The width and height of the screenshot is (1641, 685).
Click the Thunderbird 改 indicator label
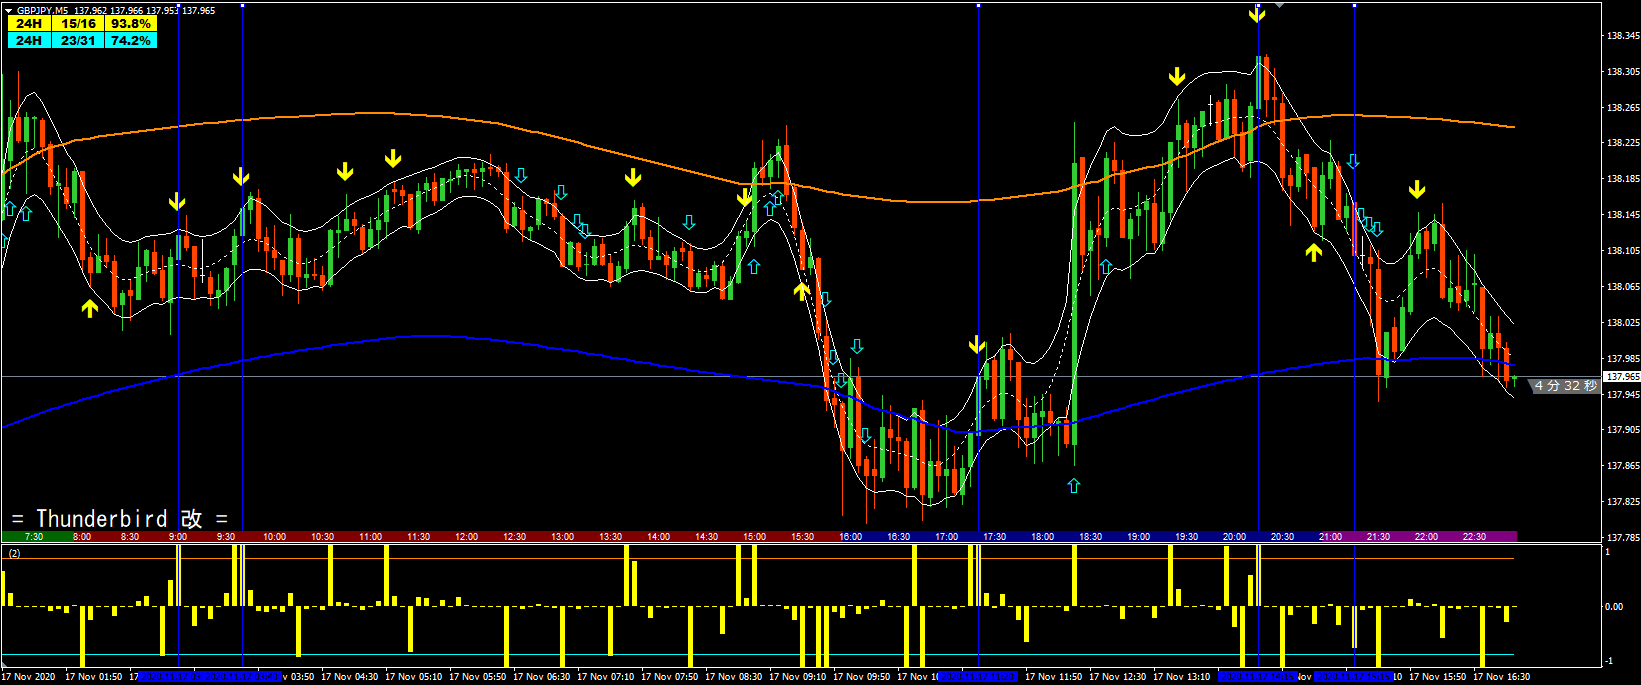click(x=120, y=518)
